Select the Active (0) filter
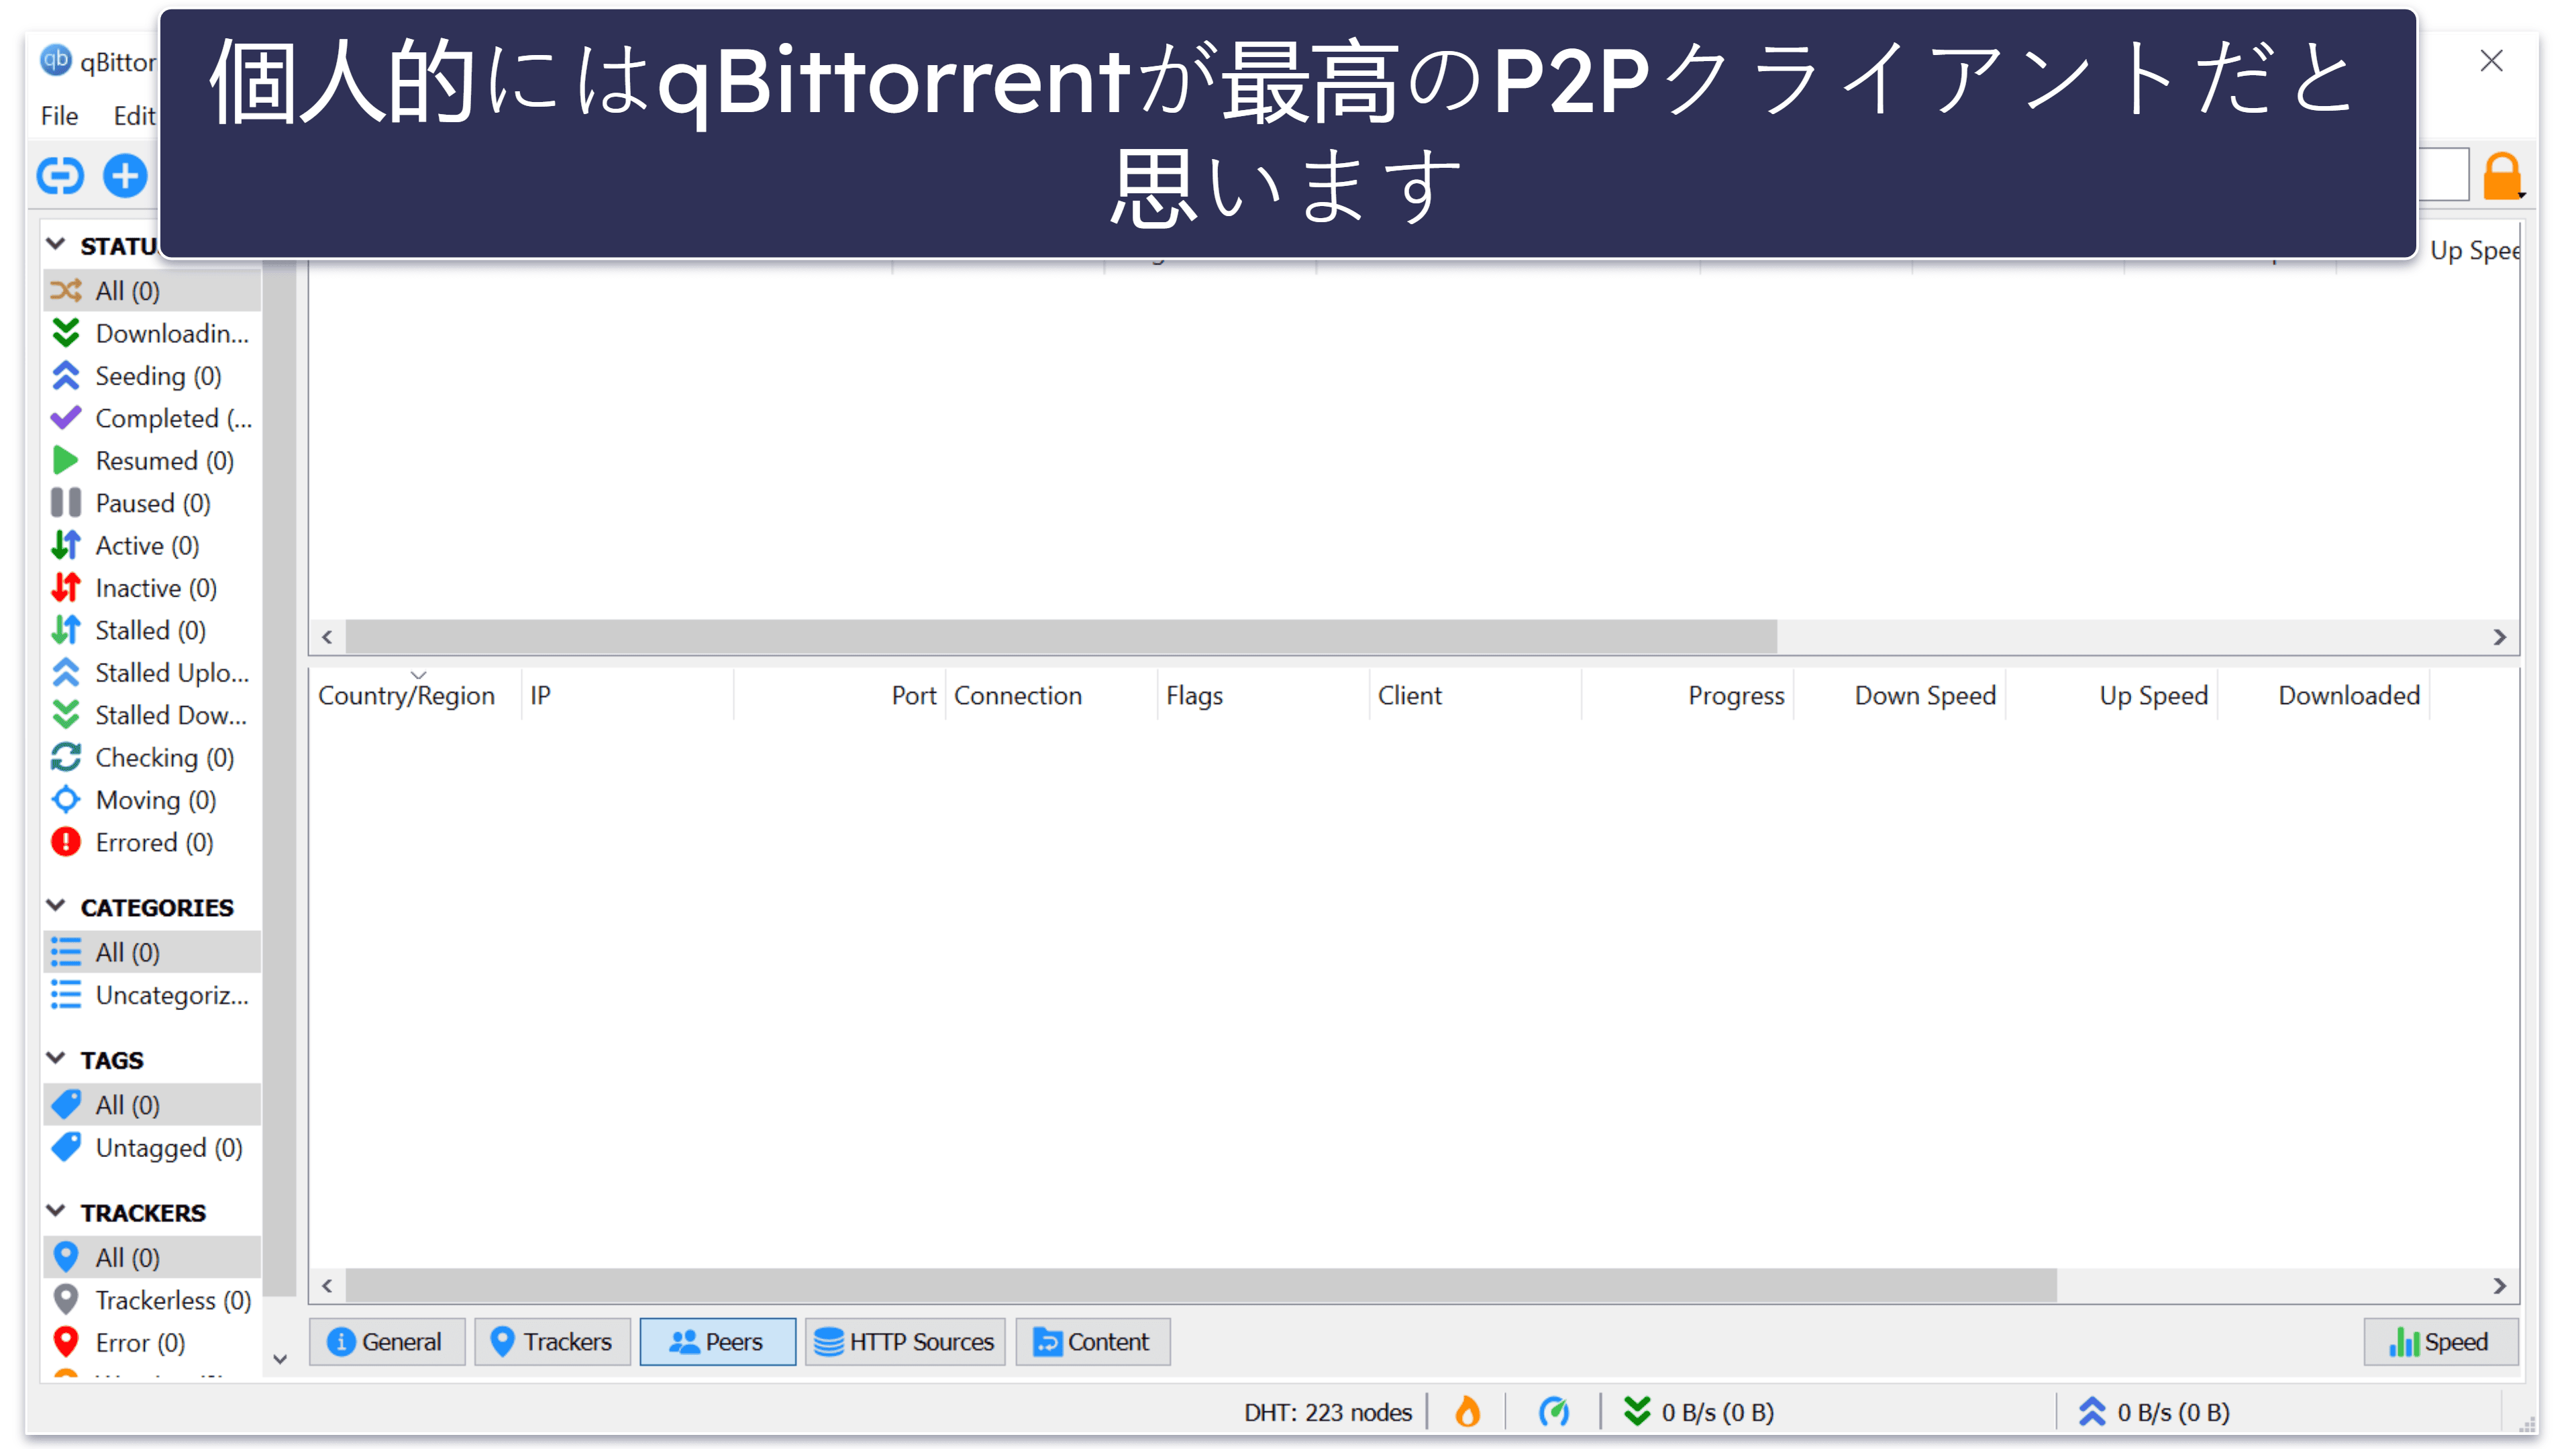 tap(152, 546)
